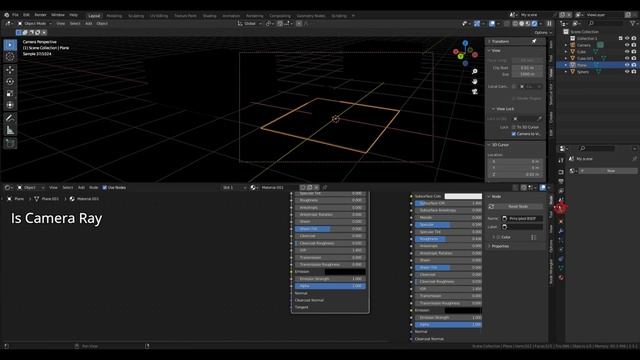Image resolution: width=640 pixels, height=360 pixels.
Task: Click the pin icon in Transform panel
Action: [x=534, y=41]
